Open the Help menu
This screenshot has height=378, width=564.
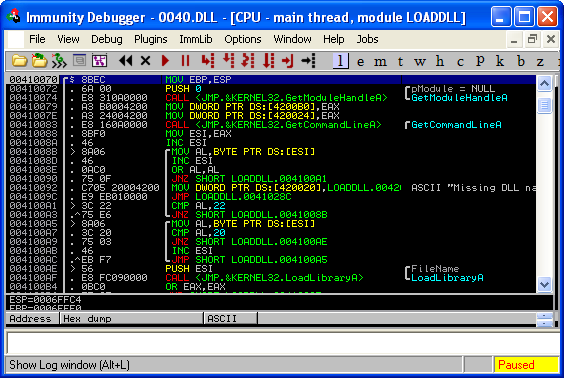pos(333,39)
